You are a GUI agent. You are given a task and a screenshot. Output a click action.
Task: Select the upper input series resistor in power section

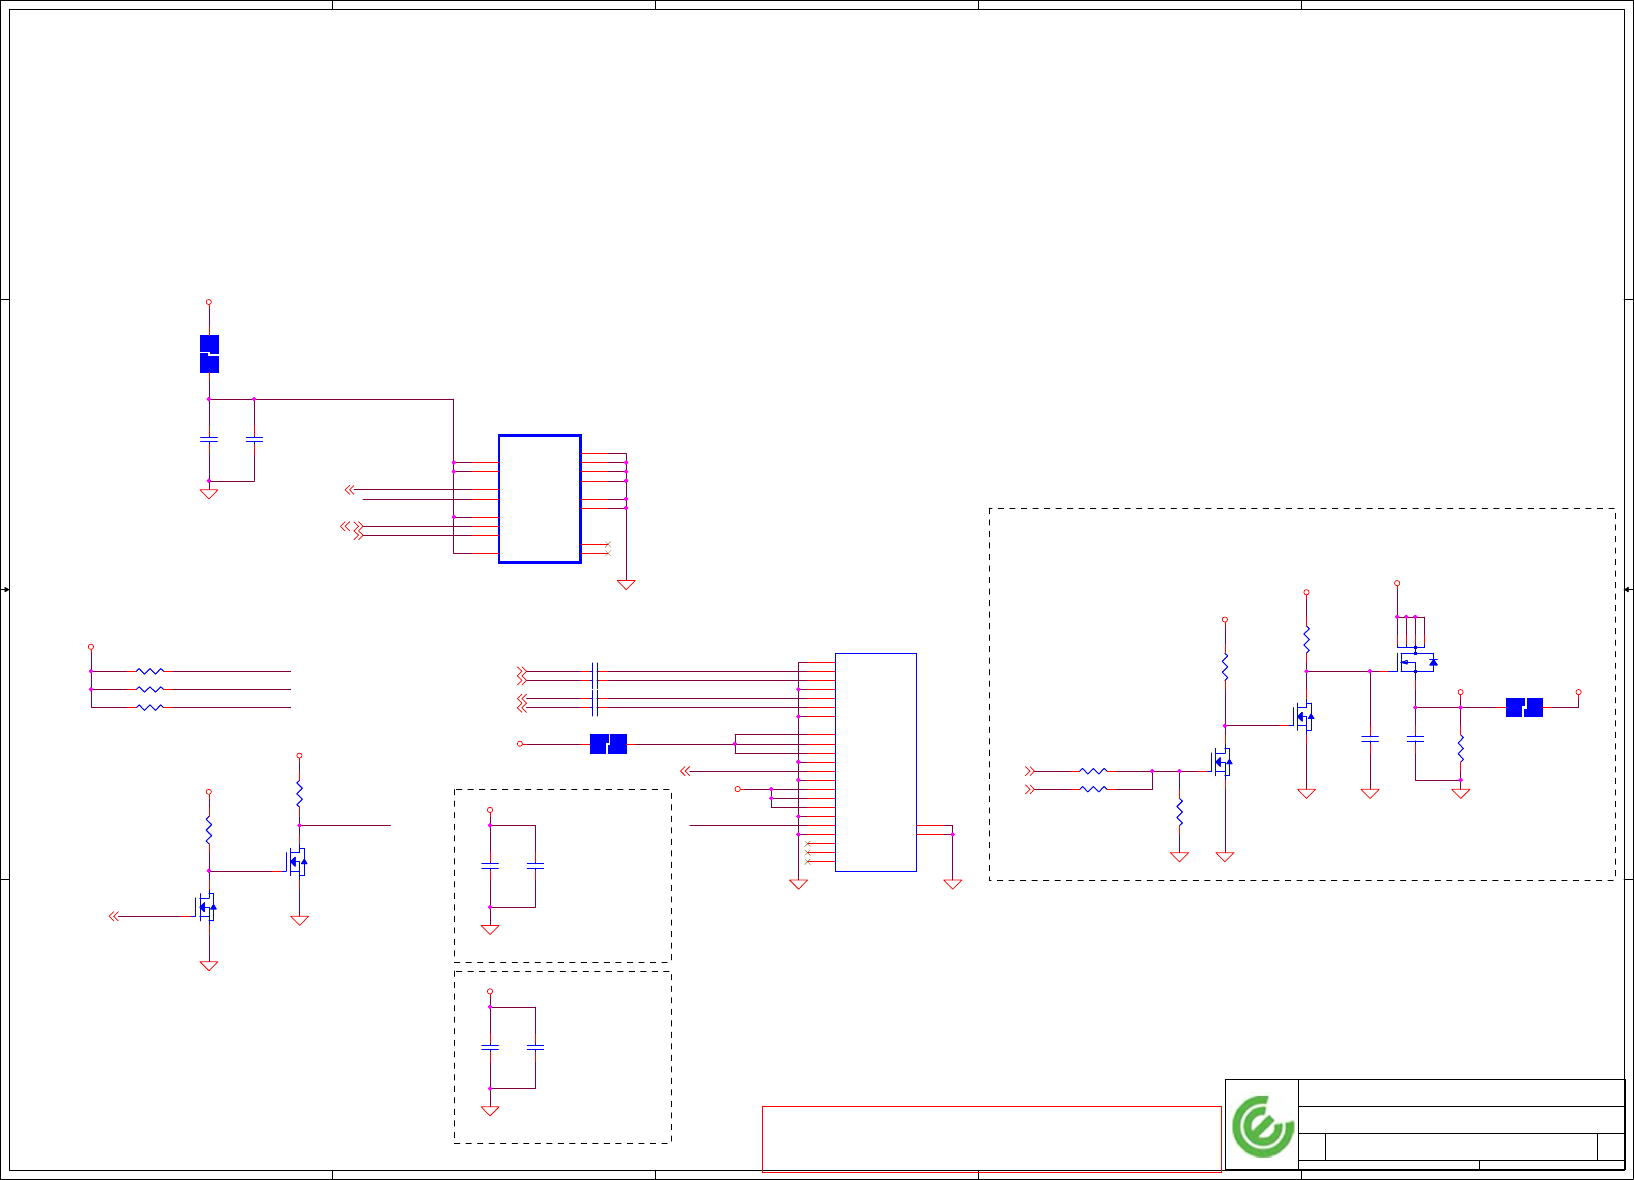[1093, 771]
